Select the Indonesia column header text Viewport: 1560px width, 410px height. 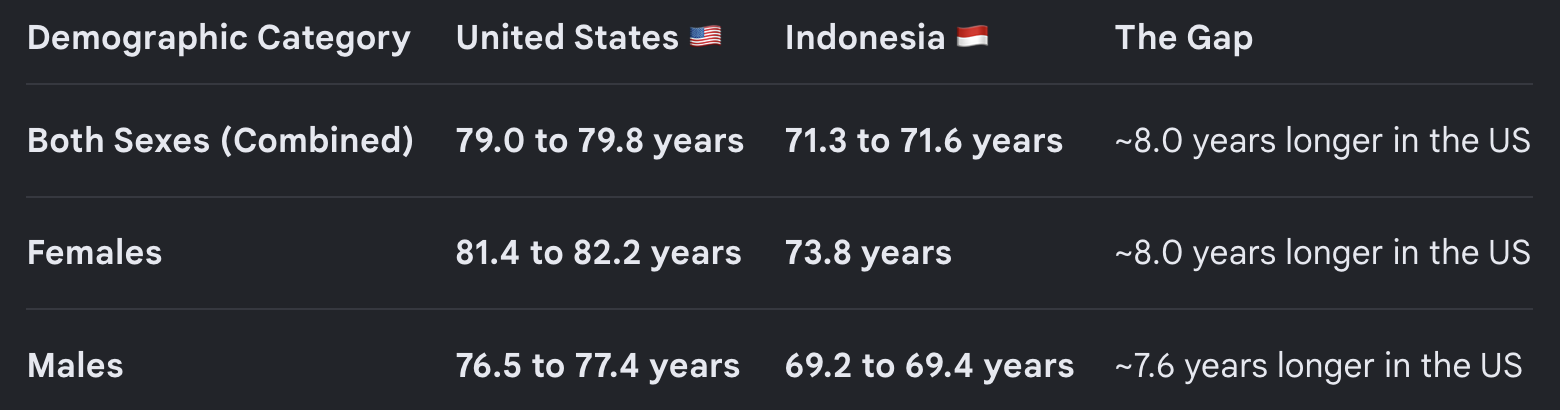coord(865,38)
